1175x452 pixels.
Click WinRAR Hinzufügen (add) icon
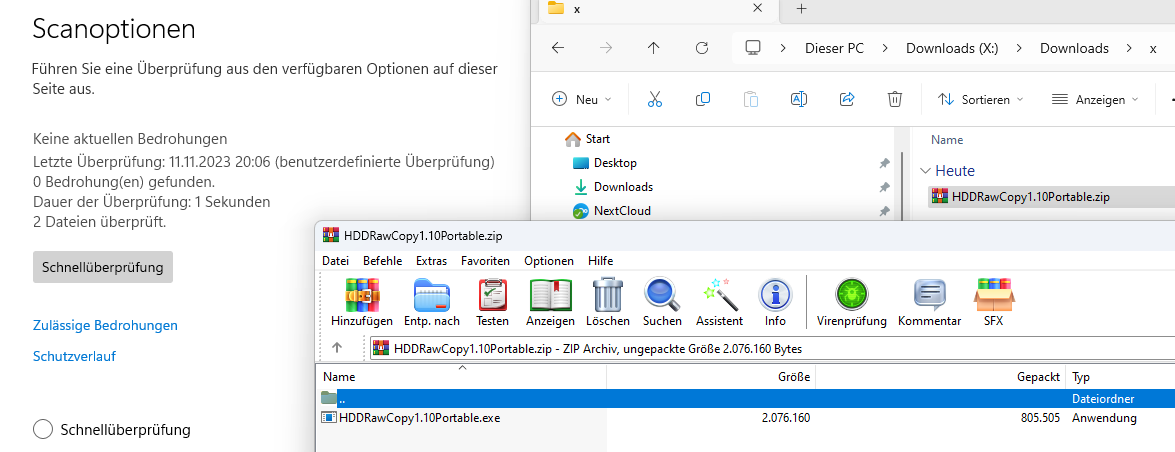tap(362, 295)
